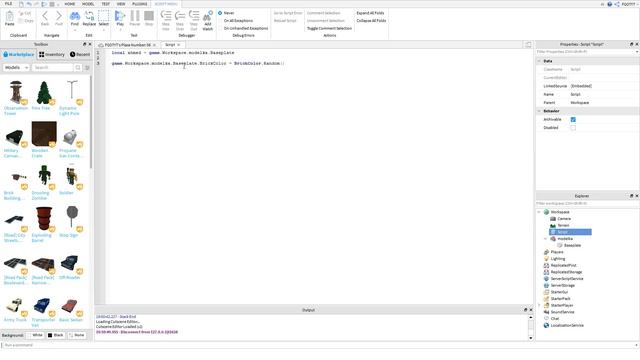
Task: Switch to the HOME ribbon tab
Action: click(70, 4)
